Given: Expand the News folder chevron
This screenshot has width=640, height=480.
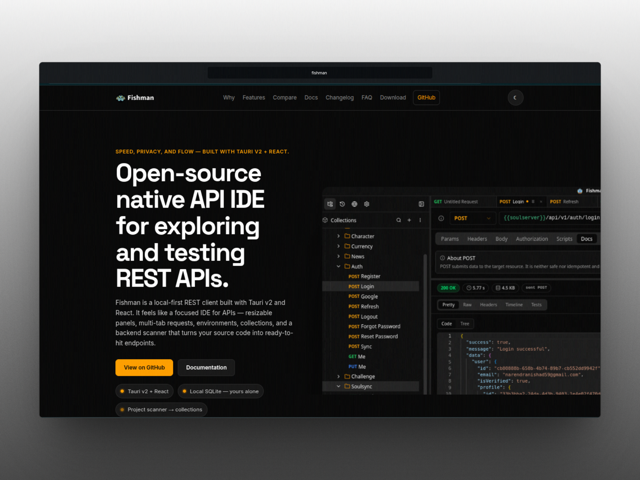Looking at the screenshot, I should [x=338, y=256].
